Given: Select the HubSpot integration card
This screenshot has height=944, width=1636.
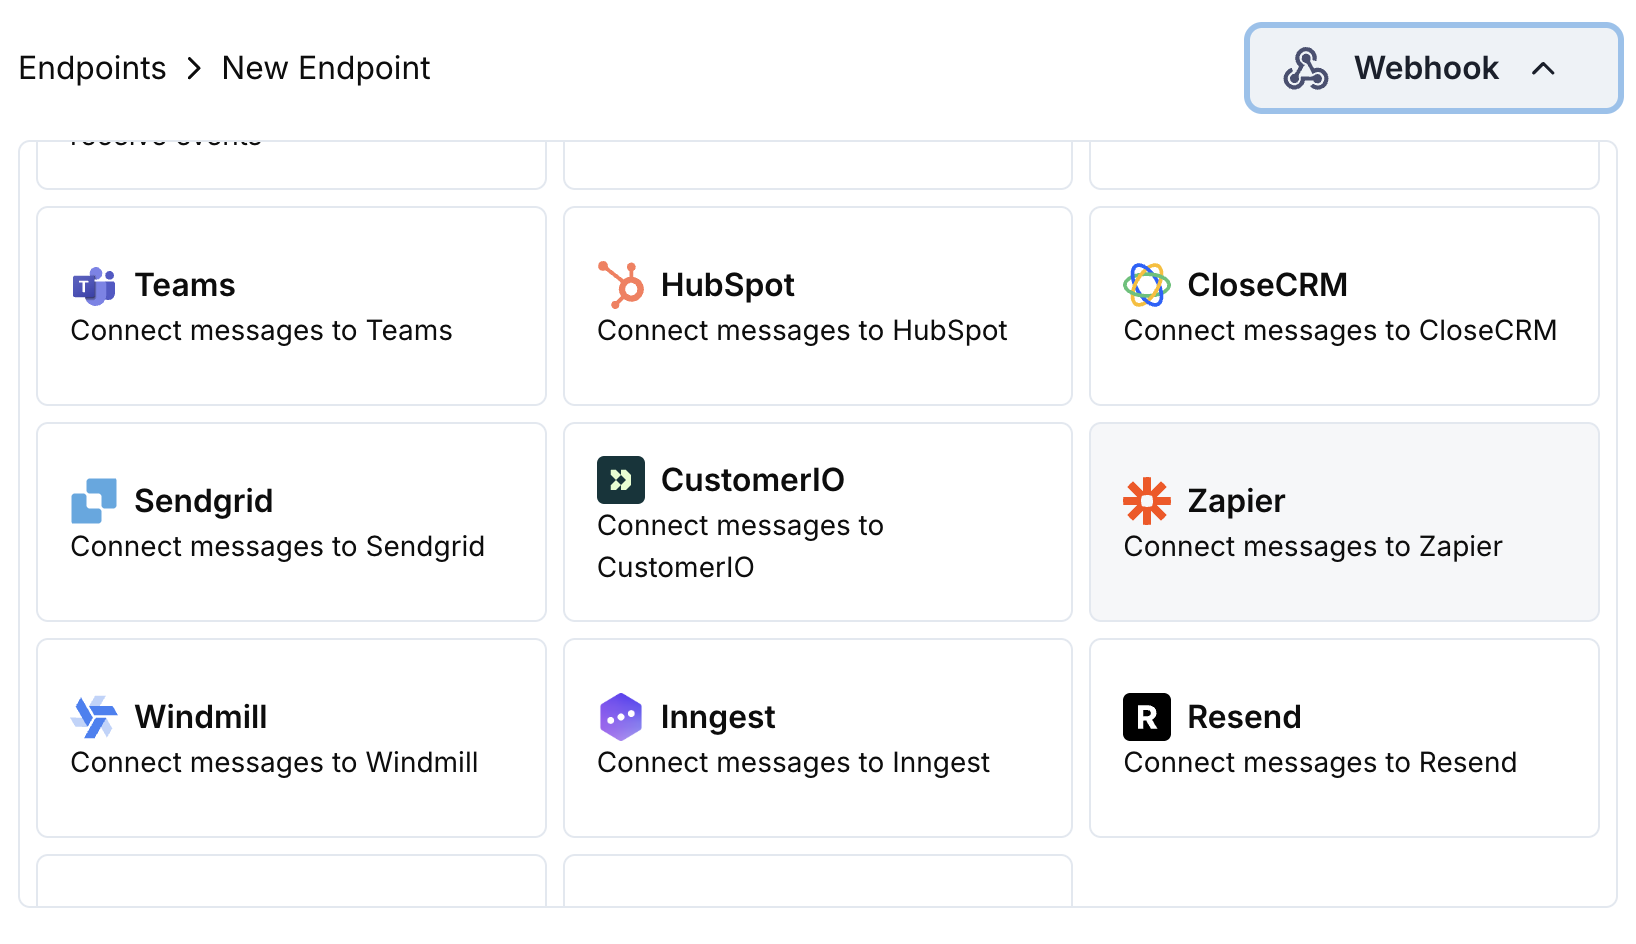Looking at the screenshot, I should click(x=817, y=306).
